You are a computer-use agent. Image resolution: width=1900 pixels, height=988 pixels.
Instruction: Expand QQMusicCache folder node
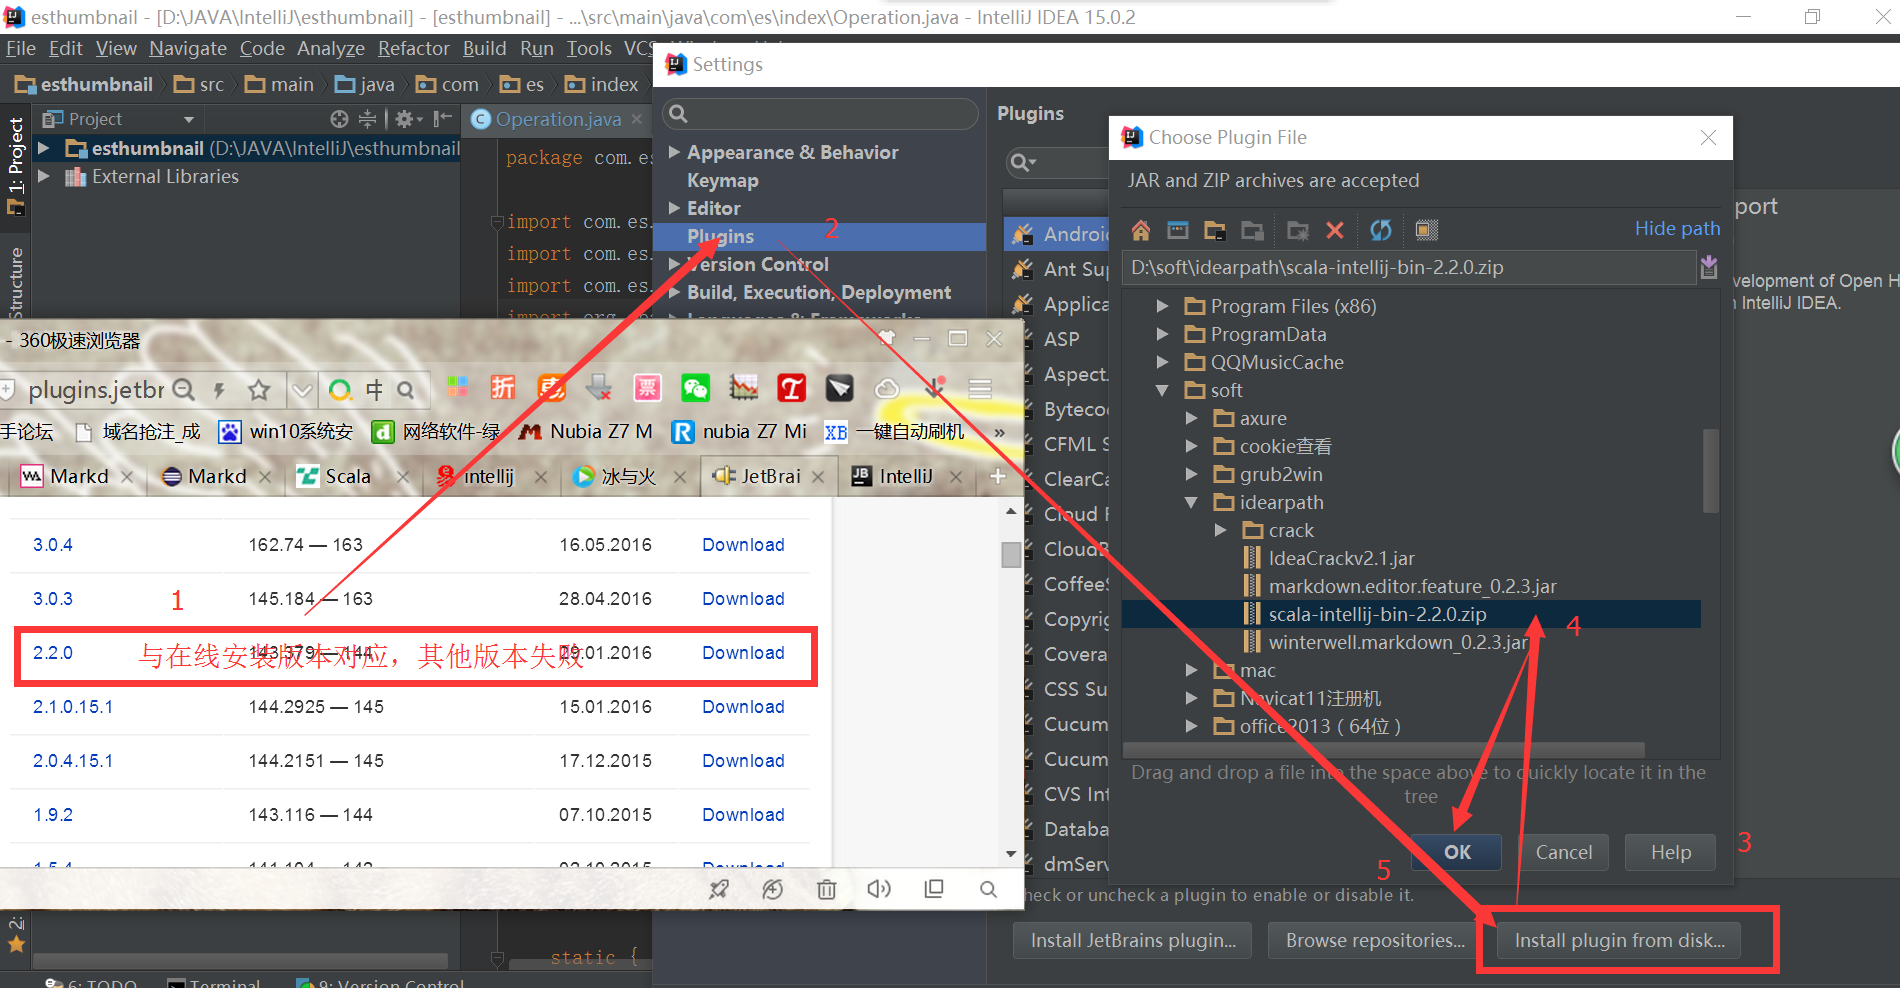(x=1162, y=362)
